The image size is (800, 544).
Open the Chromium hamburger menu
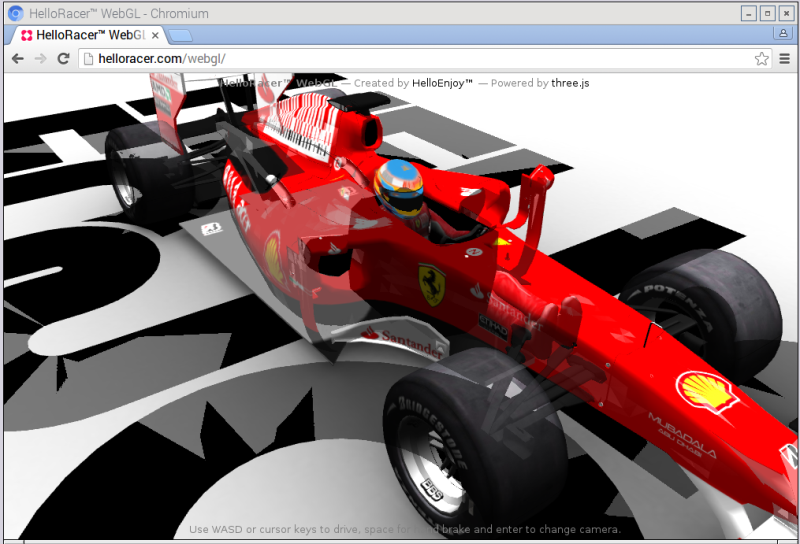click(785, 59)
